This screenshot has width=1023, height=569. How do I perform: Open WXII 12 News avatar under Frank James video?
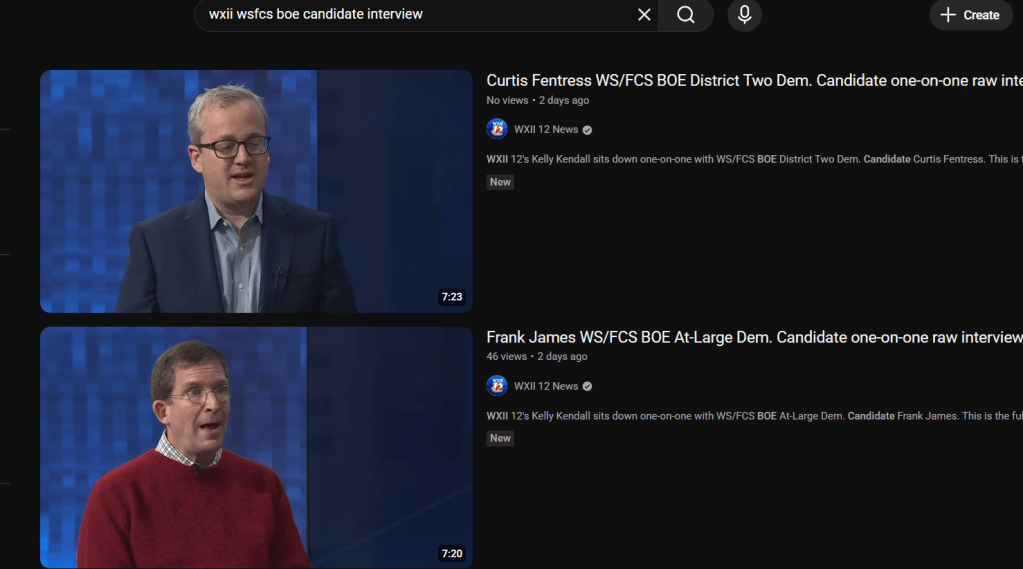click(x=497, y=386)
